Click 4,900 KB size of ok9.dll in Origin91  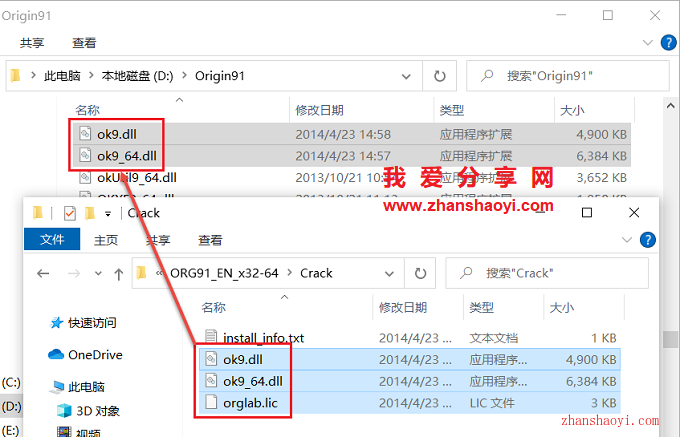point(601,134)
